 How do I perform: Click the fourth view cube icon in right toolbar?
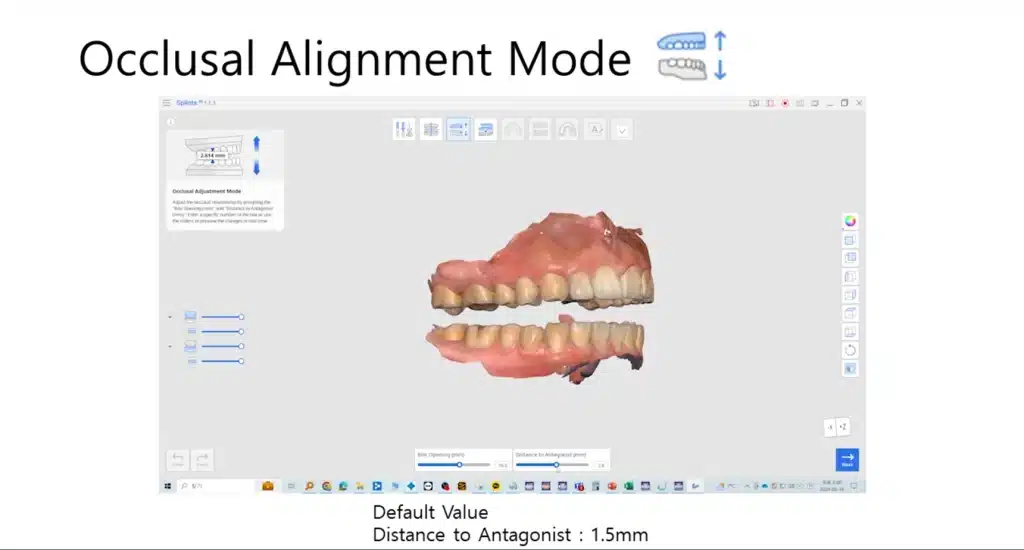tap(850, 295)
